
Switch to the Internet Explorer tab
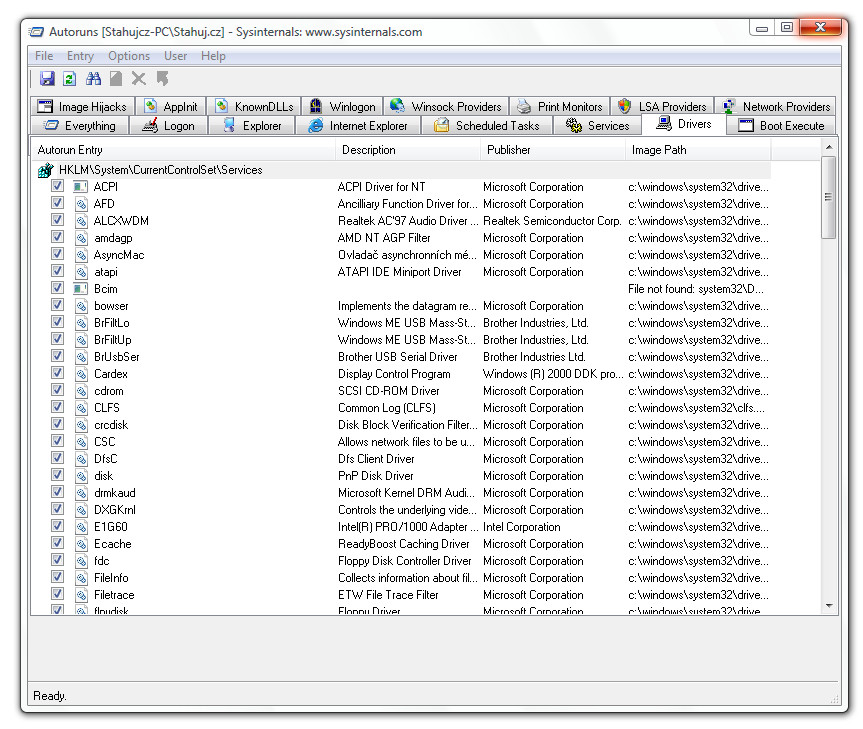pos(358,126)
